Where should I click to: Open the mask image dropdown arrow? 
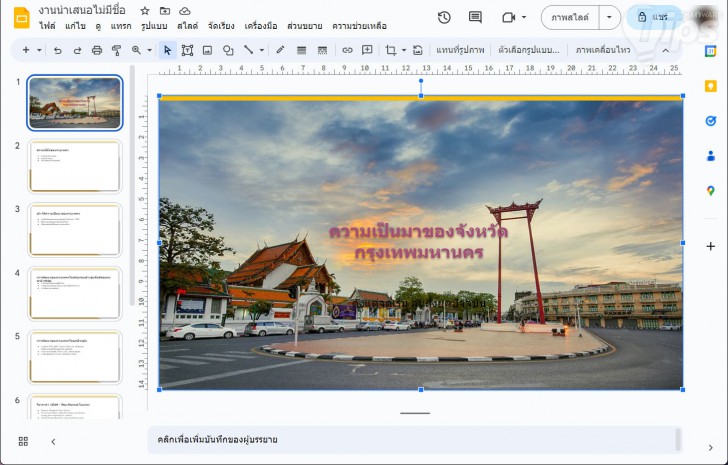tap(403, 50)
